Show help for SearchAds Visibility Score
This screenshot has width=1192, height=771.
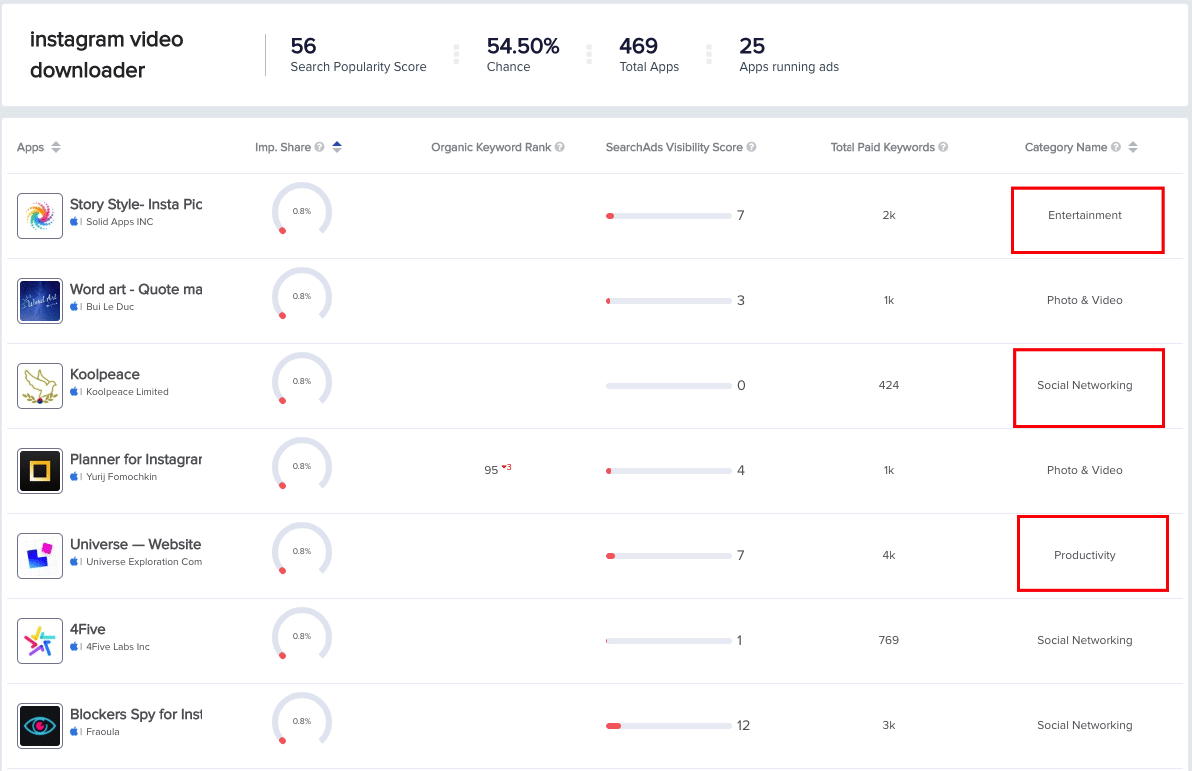751,147
